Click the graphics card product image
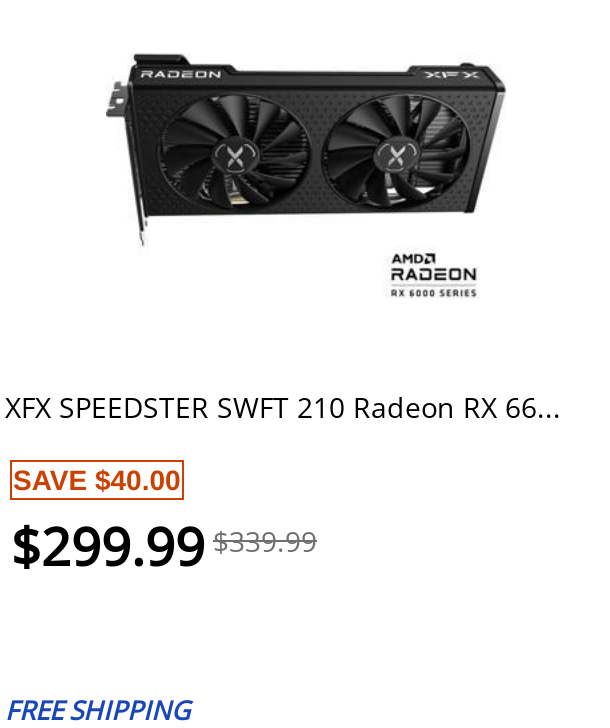This screenshot has height=728, width=610. (x=305, y=150)
